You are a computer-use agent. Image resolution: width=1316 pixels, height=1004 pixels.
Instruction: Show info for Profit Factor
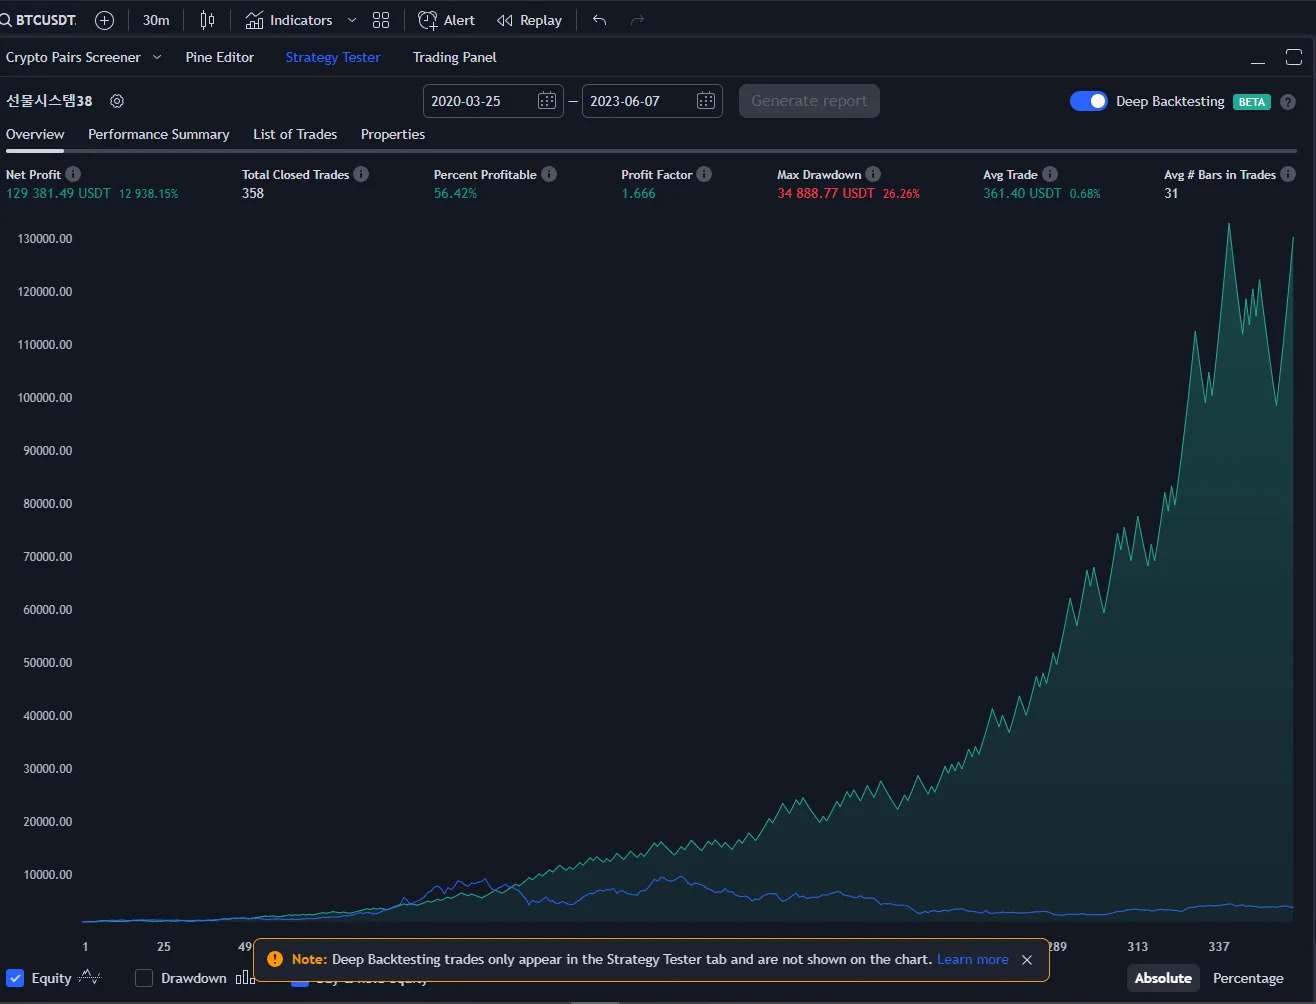pos(704,174)
